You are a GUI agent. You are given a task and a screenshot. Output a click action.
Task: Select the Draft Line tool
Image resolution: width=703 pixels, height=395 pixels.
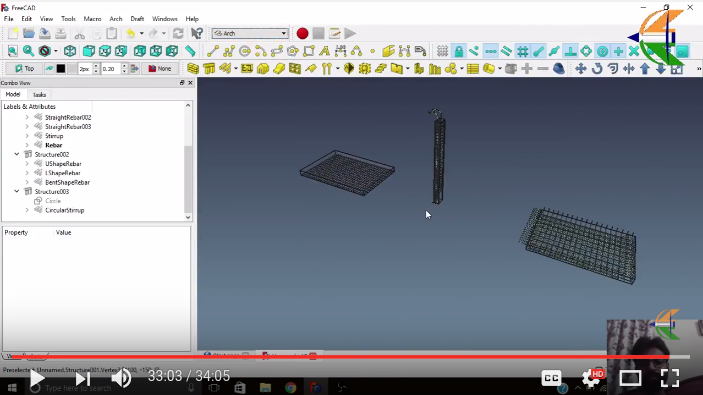213,51
